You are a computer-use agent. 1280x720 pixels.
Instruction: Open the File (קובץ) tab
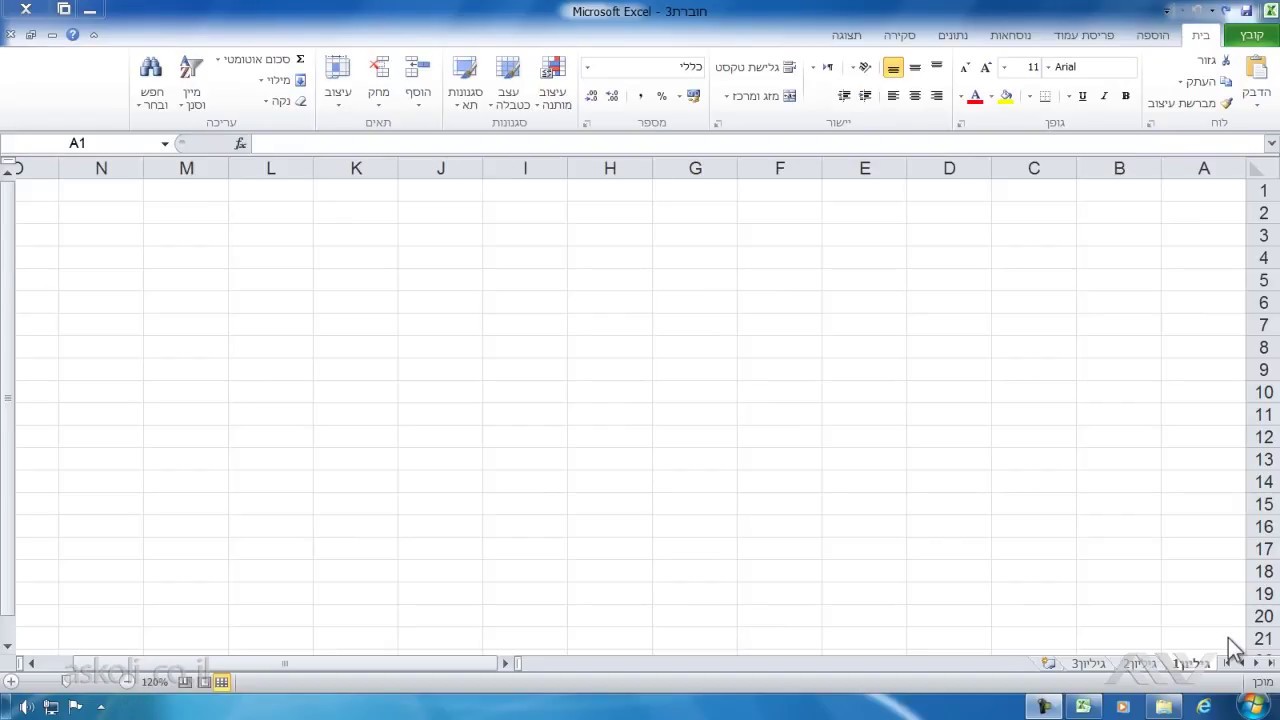click(1252, 35)
